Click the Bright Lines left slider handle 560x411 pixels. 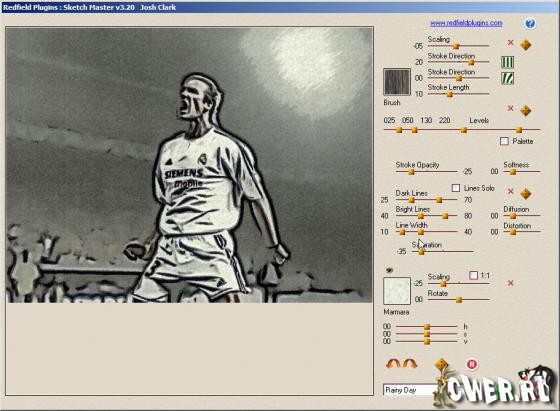pyautogui.click(x=421, y=216)
